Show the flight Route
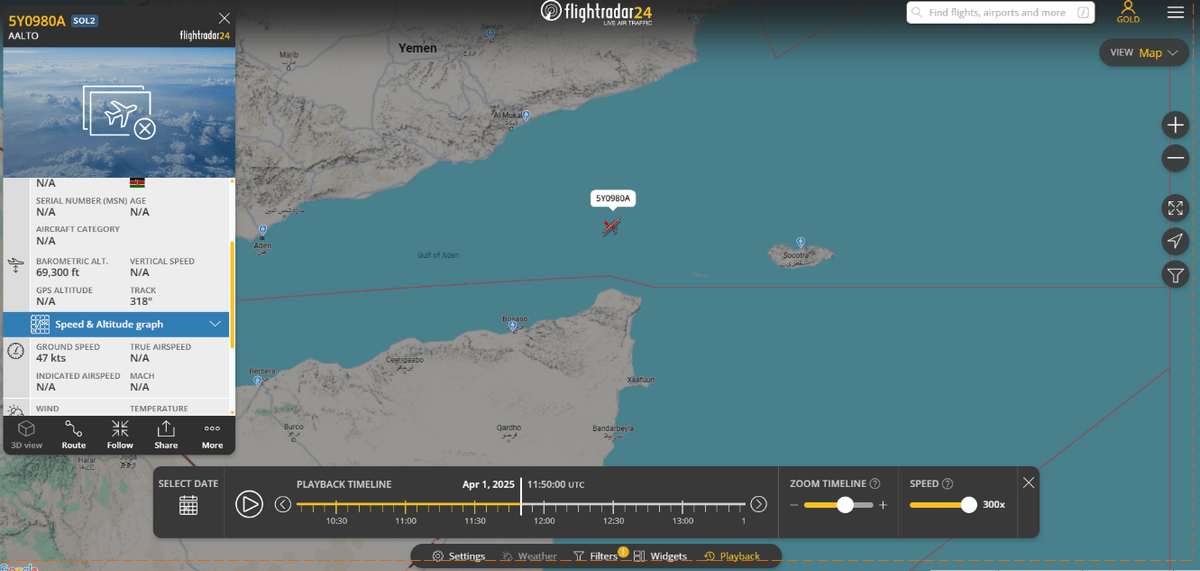 74,434
